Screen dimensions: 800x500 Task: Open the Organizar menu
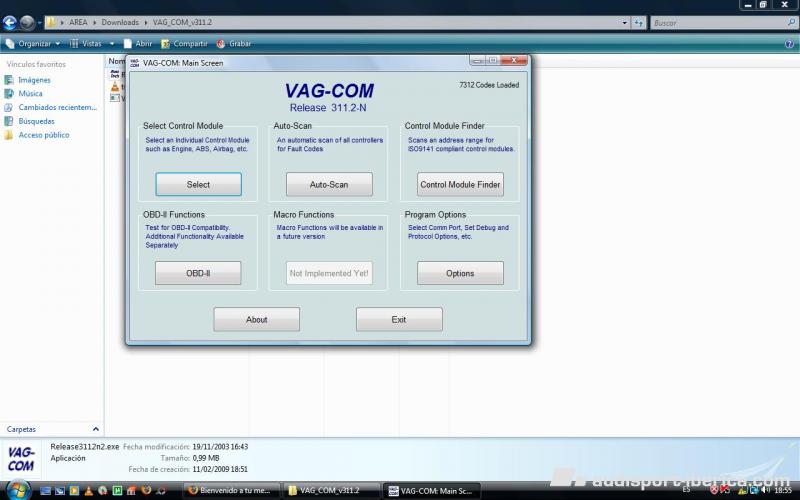click(x=33, y=44)
